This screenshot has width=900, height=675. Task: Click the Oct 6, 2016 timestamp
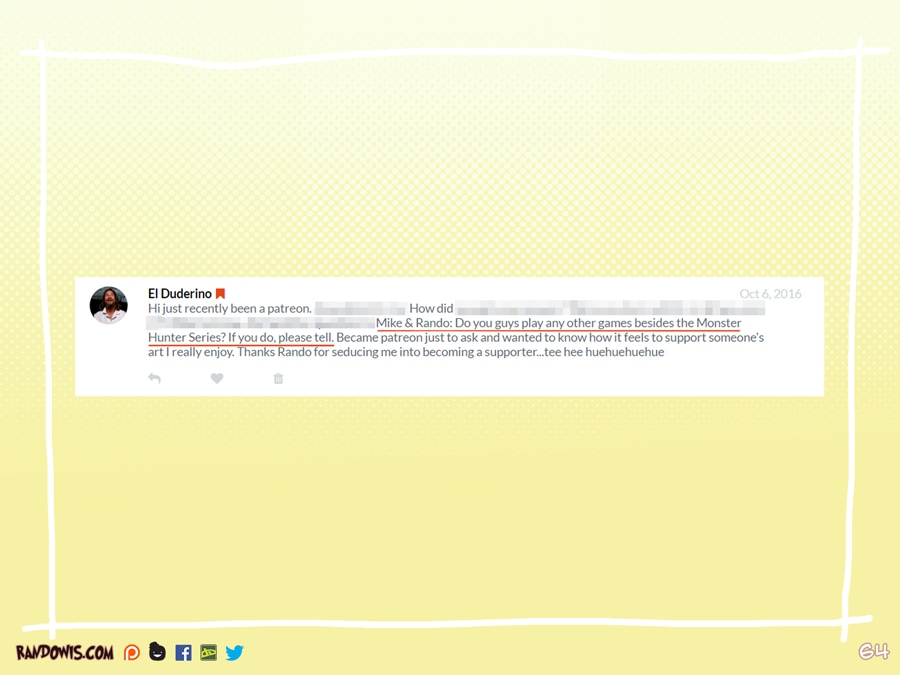[770, 294]
